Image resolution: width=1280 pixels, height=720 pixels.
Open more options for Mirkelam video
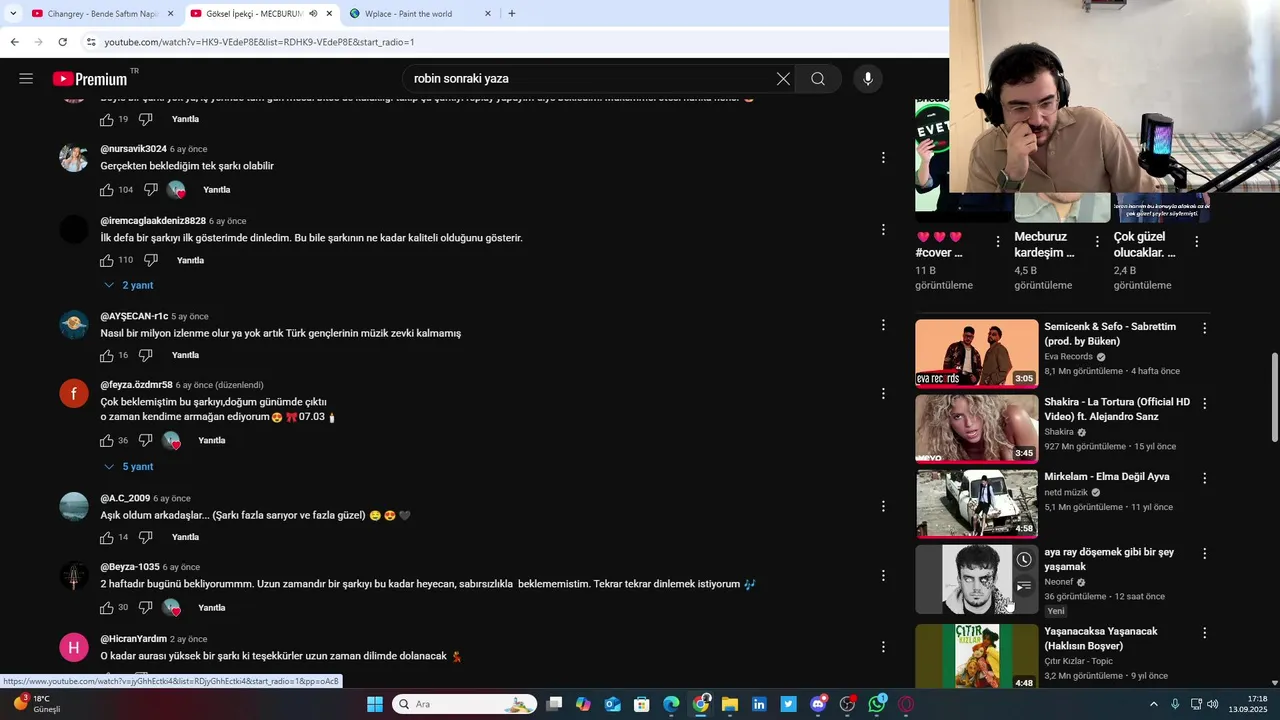pos(1204,478)
